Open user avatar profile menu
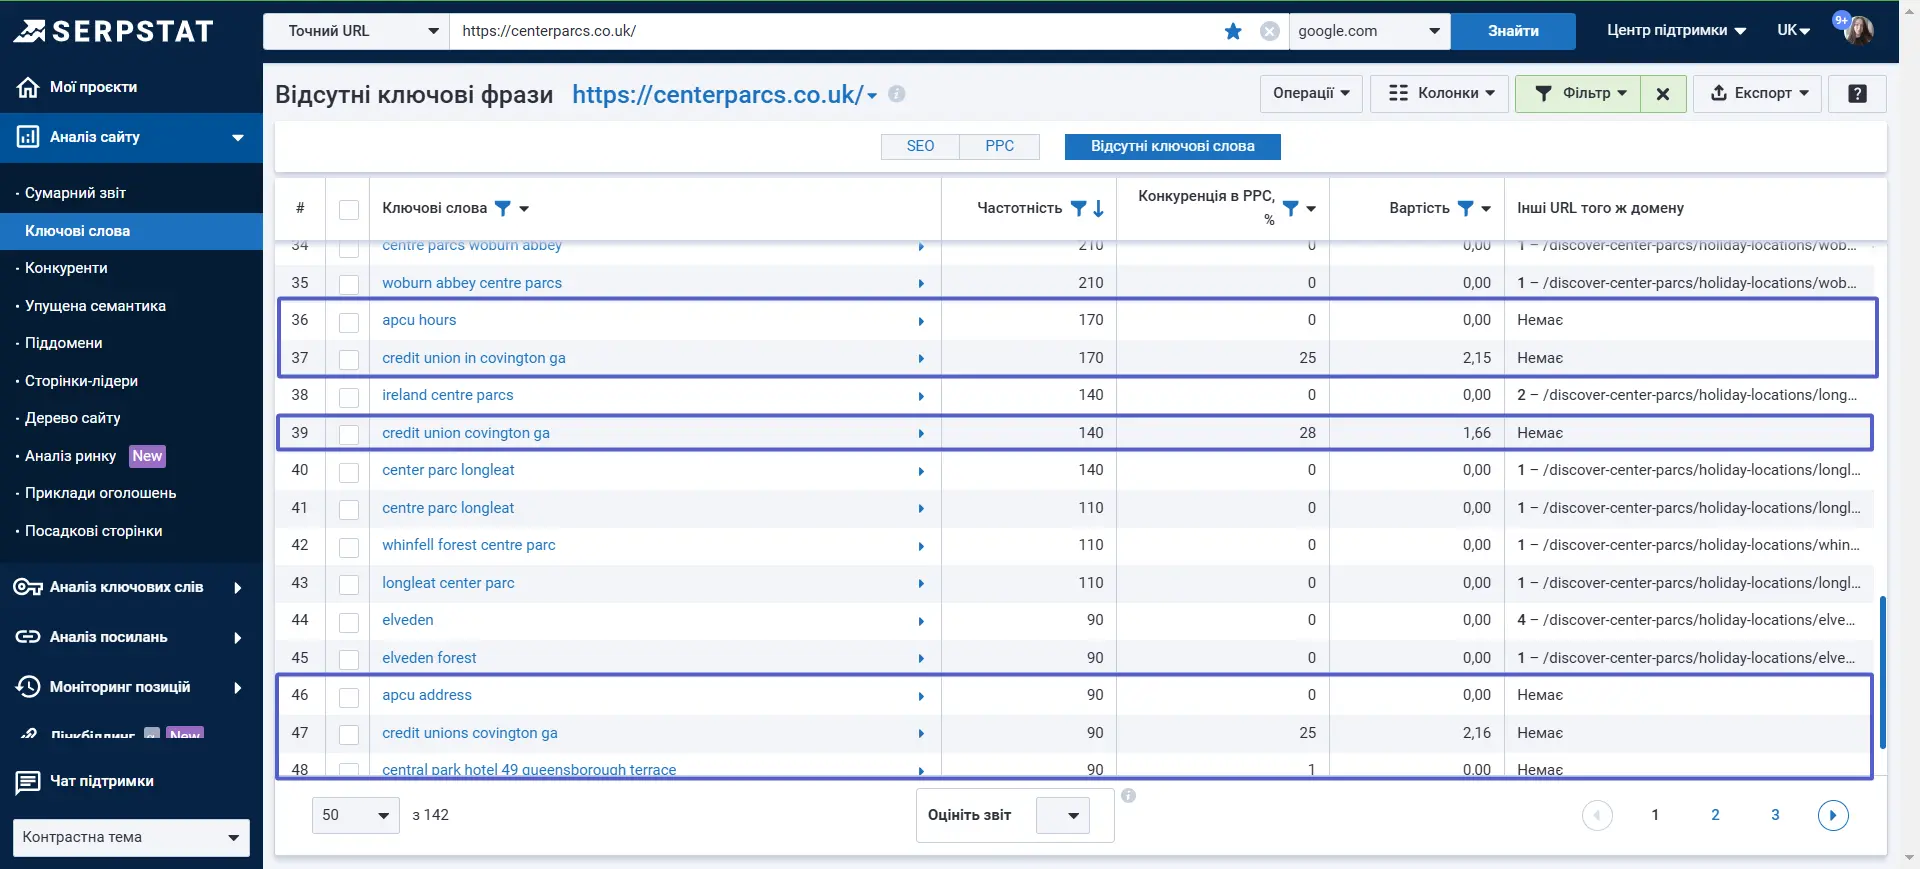Viewport: 1920px width, 869px height. pos(1859,30)
